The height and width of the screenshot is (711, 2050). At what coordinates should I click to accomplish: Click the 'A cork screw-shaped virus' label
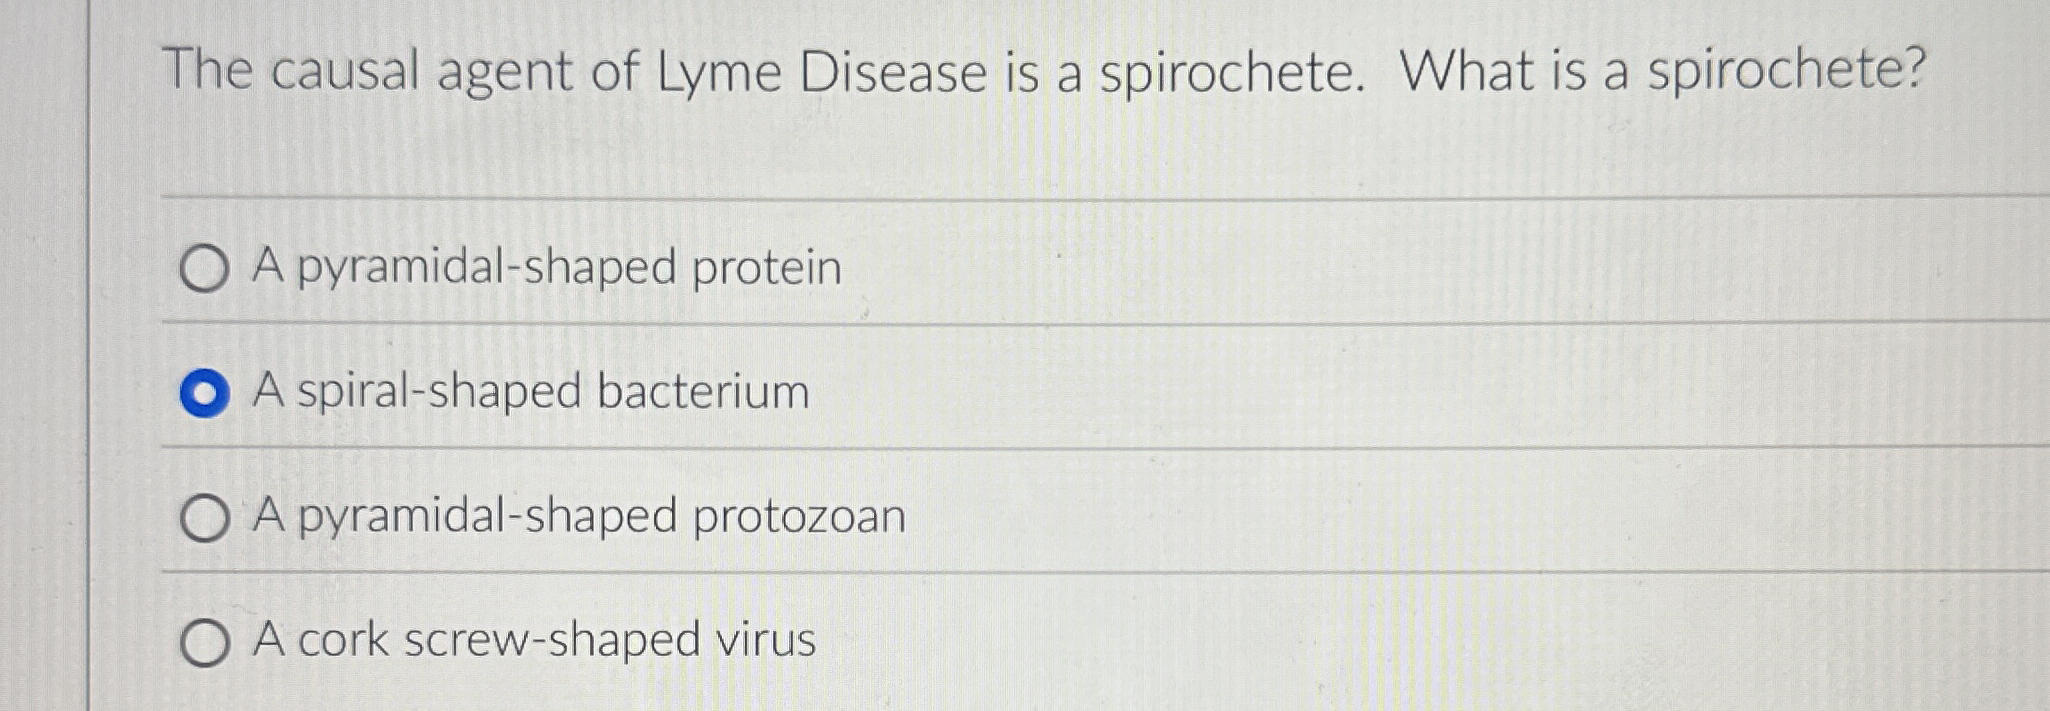point(535,643)
